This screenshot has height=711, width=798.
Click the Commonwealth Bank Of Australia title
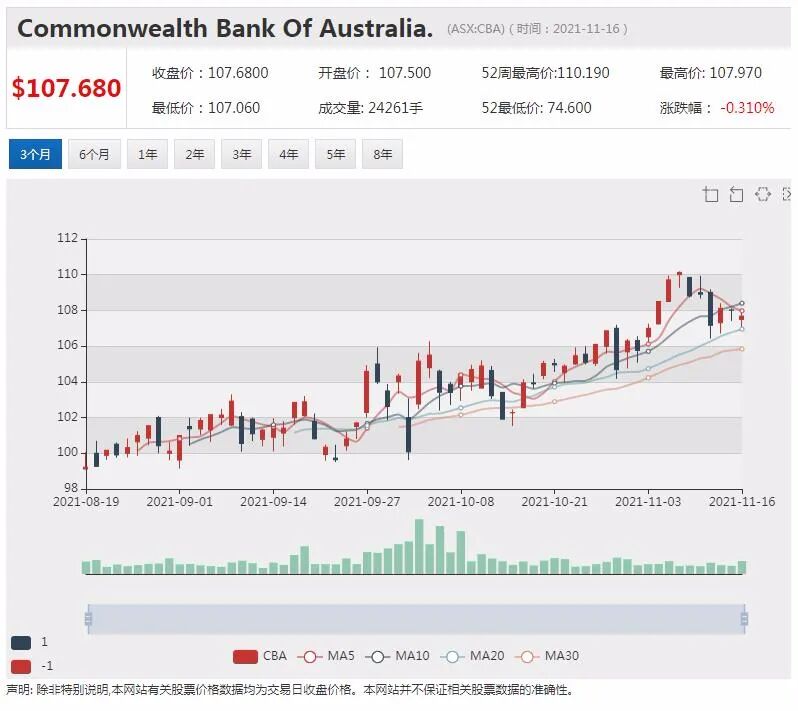(x=225, y=29)
